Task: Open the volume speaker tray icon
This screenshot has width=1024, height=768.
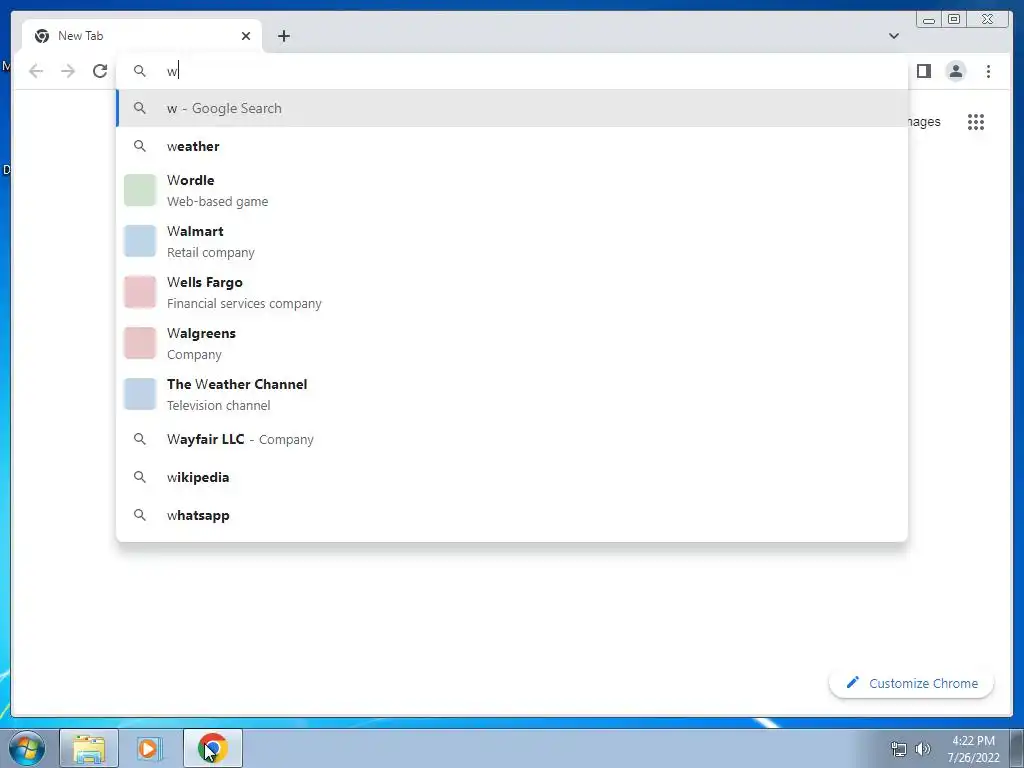Action: (923, 749)
